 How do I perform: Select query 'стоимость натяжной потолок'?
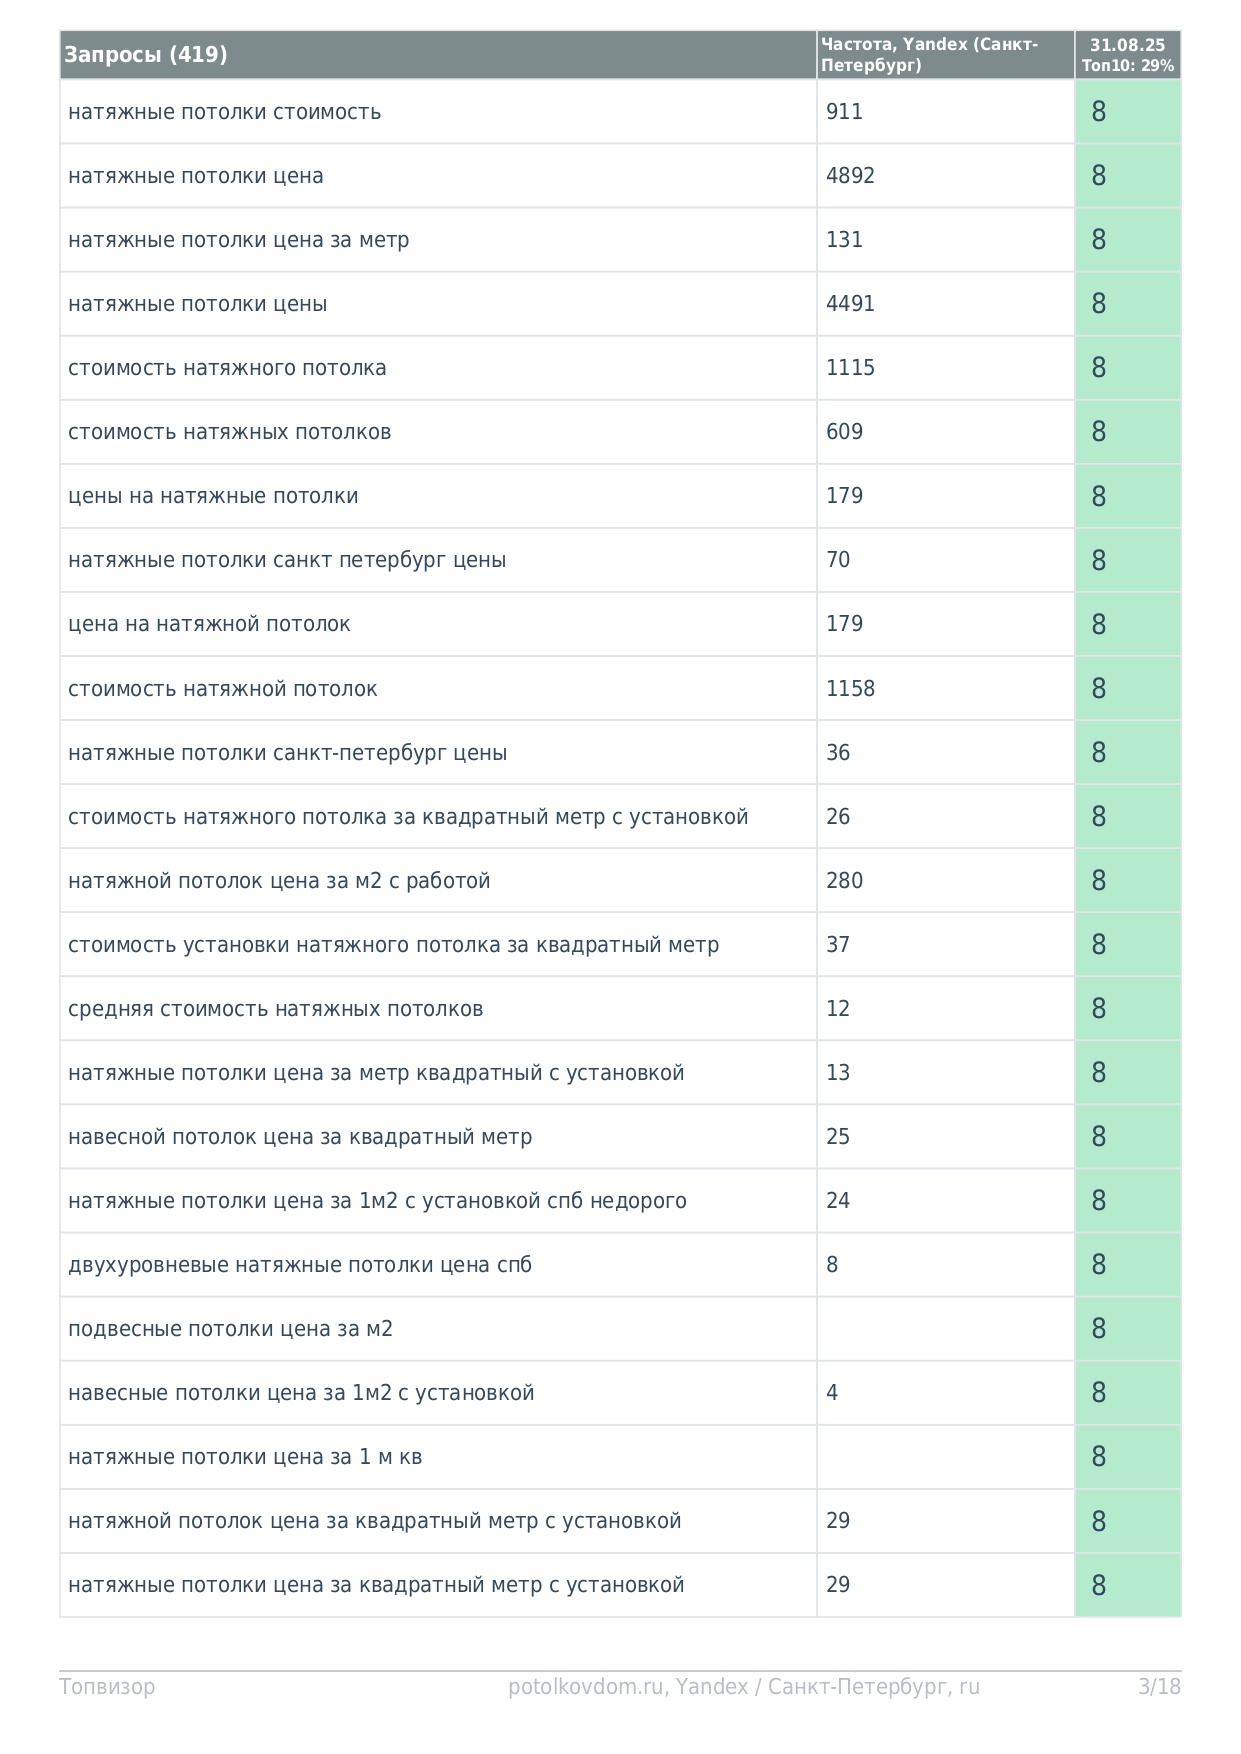[223, 689]
